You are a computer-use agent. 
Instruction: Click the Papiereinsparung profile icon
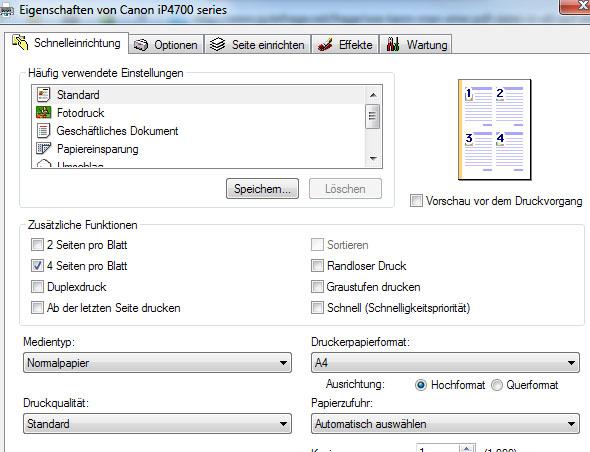(x=43, y=148)
